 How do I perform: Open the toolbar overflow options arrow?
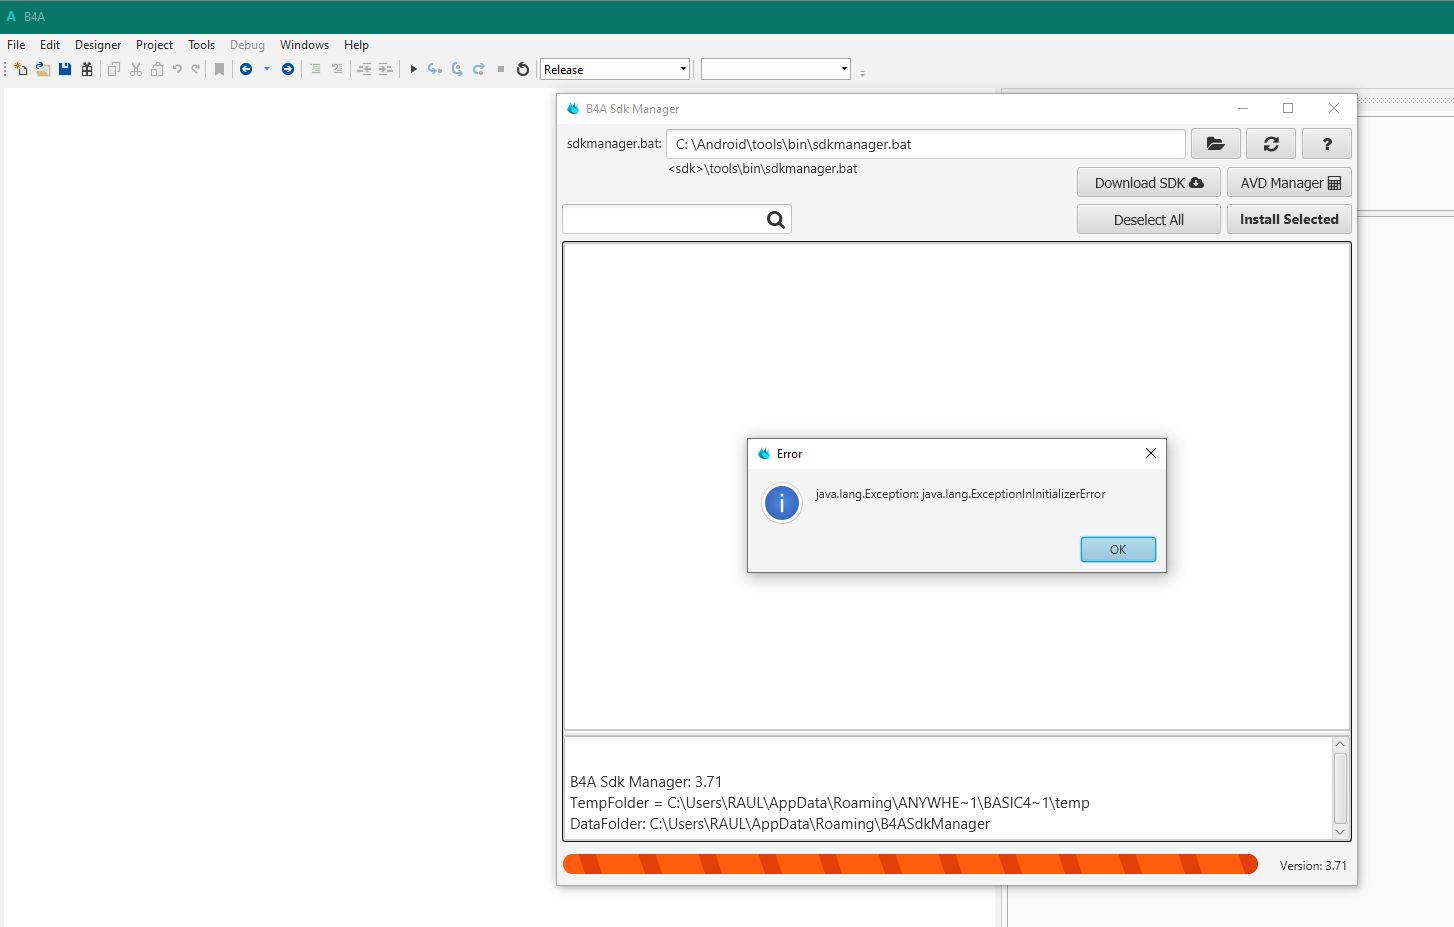[x=862, y=73]
